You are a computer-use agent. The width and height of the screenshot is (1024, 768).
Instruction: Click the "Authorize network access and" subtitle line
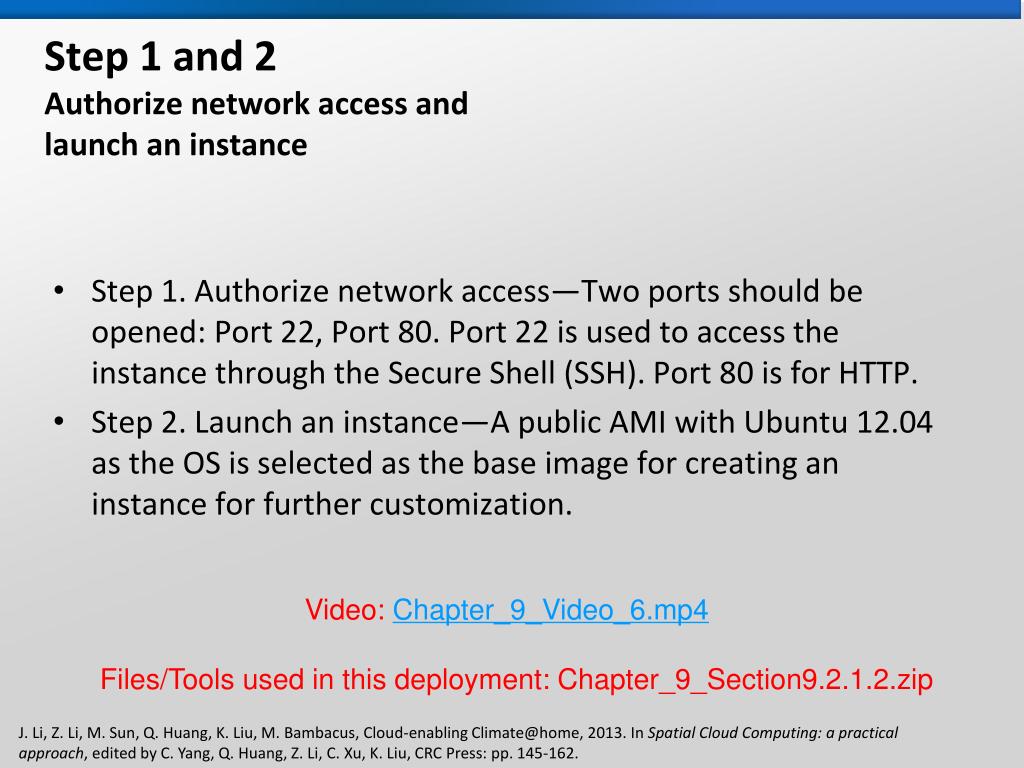(256, 104)
